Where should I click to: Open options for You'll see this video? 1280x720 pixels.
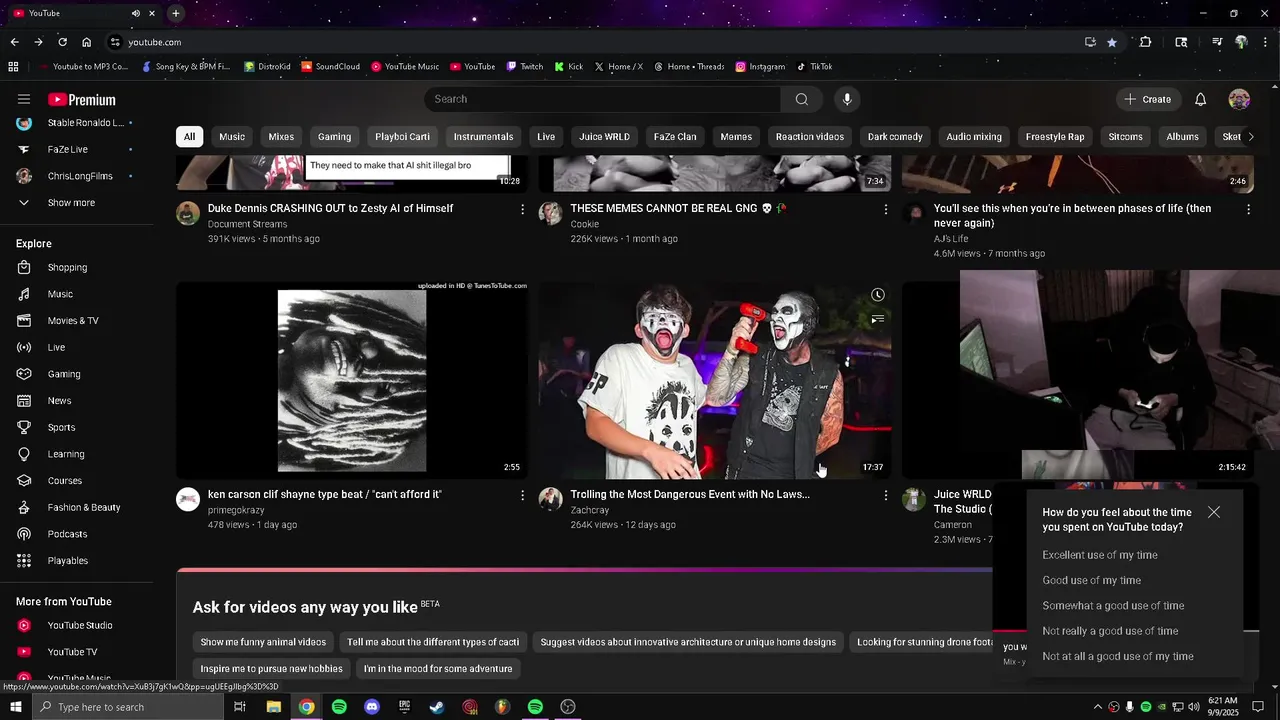1248,209
